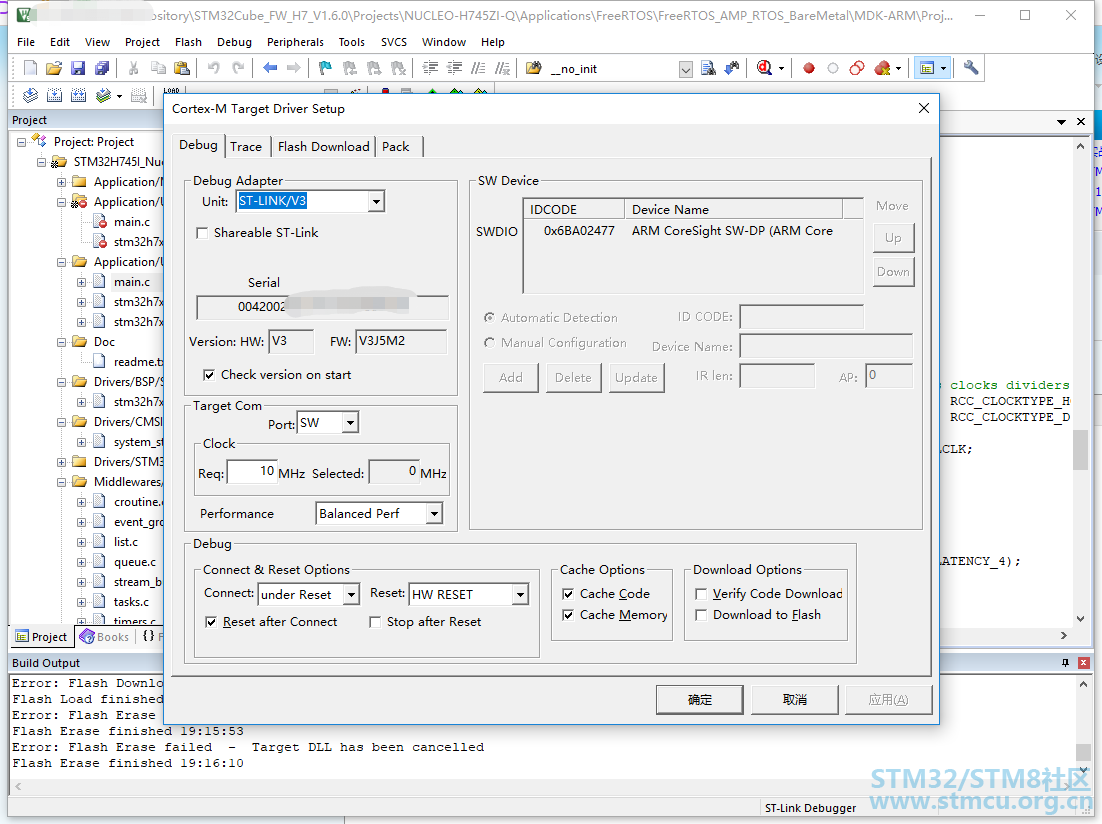The width and height of the screenshot is (1102, 824).
Task: Click the Comment selection icon
Action: click(x=478, y=68)
